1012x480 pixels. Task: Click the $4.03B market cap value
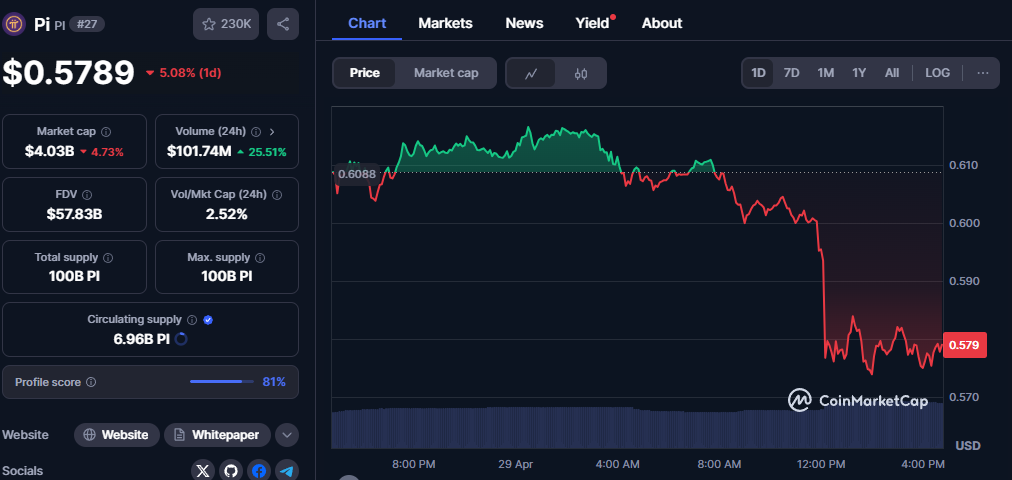pyautogui.click(x=49, y=152)
